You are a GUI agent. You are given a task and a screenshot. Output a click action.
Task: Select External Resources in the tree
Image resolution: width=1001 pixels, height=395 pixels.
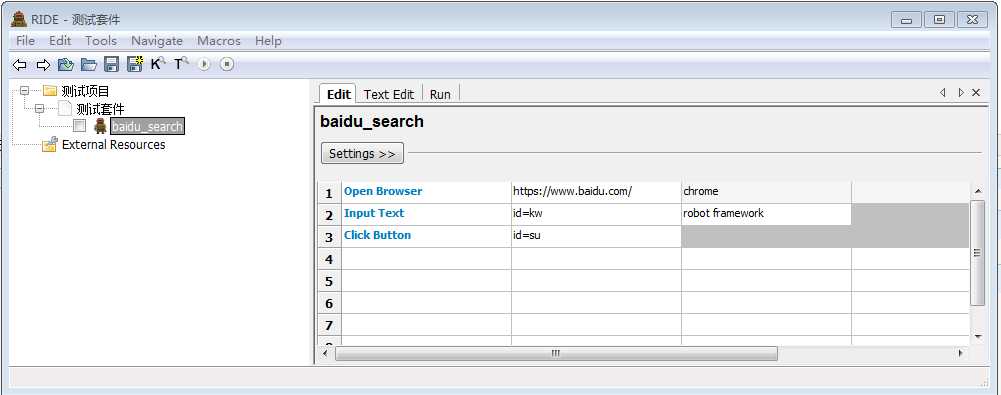[113, 145]
